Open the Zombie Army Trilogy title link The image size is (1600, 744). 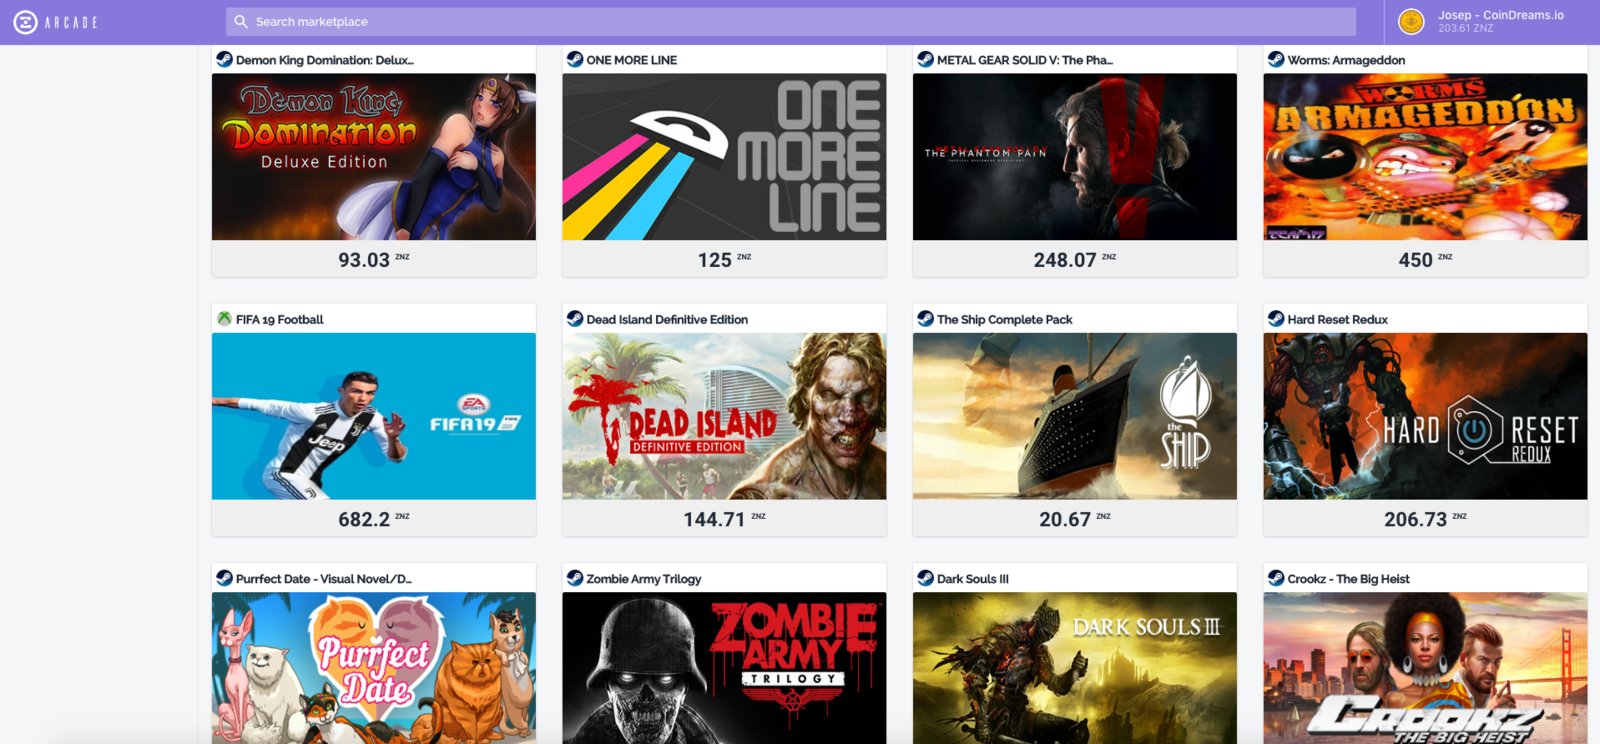(644, 579)
